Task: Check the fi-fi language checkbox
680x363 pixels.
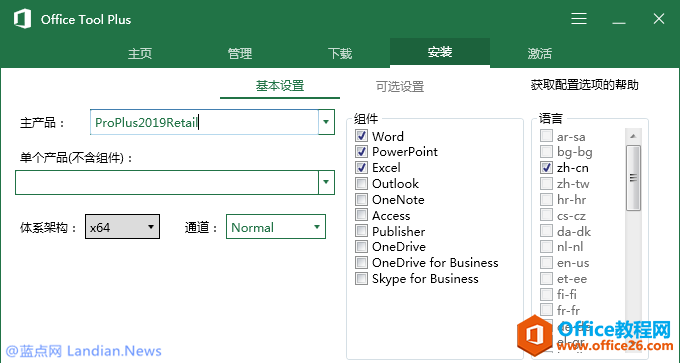Action: [546, 294]
